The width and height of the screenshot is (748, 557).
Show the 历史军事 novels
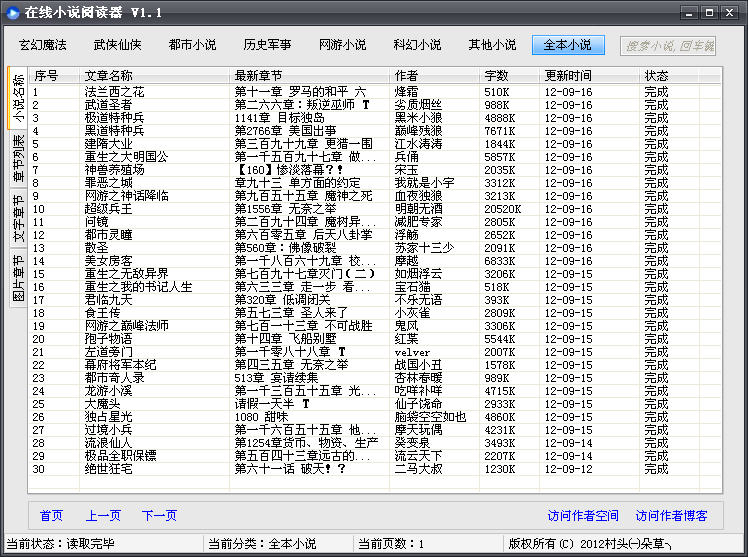click(x=268, y=45)
